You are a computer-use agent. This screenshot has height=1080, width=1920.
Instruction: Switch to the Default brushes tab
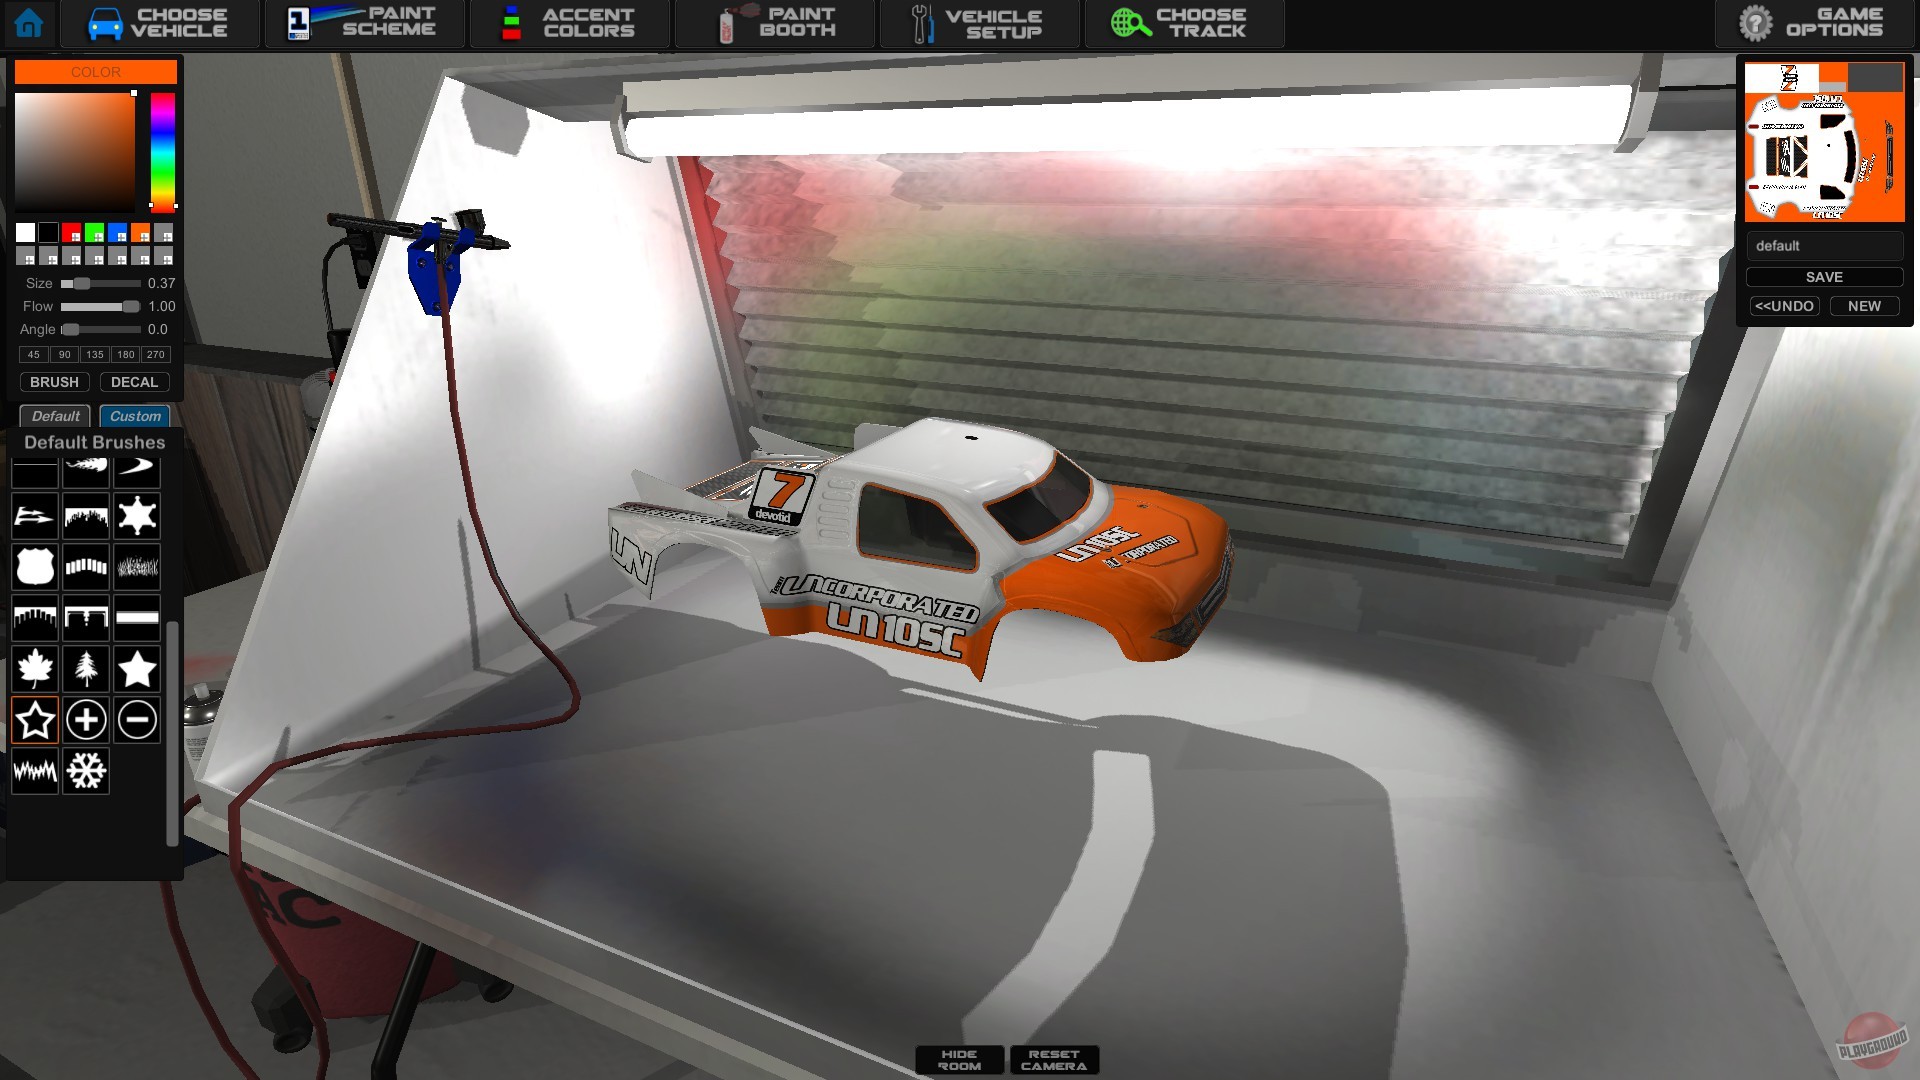pos(55,416)
